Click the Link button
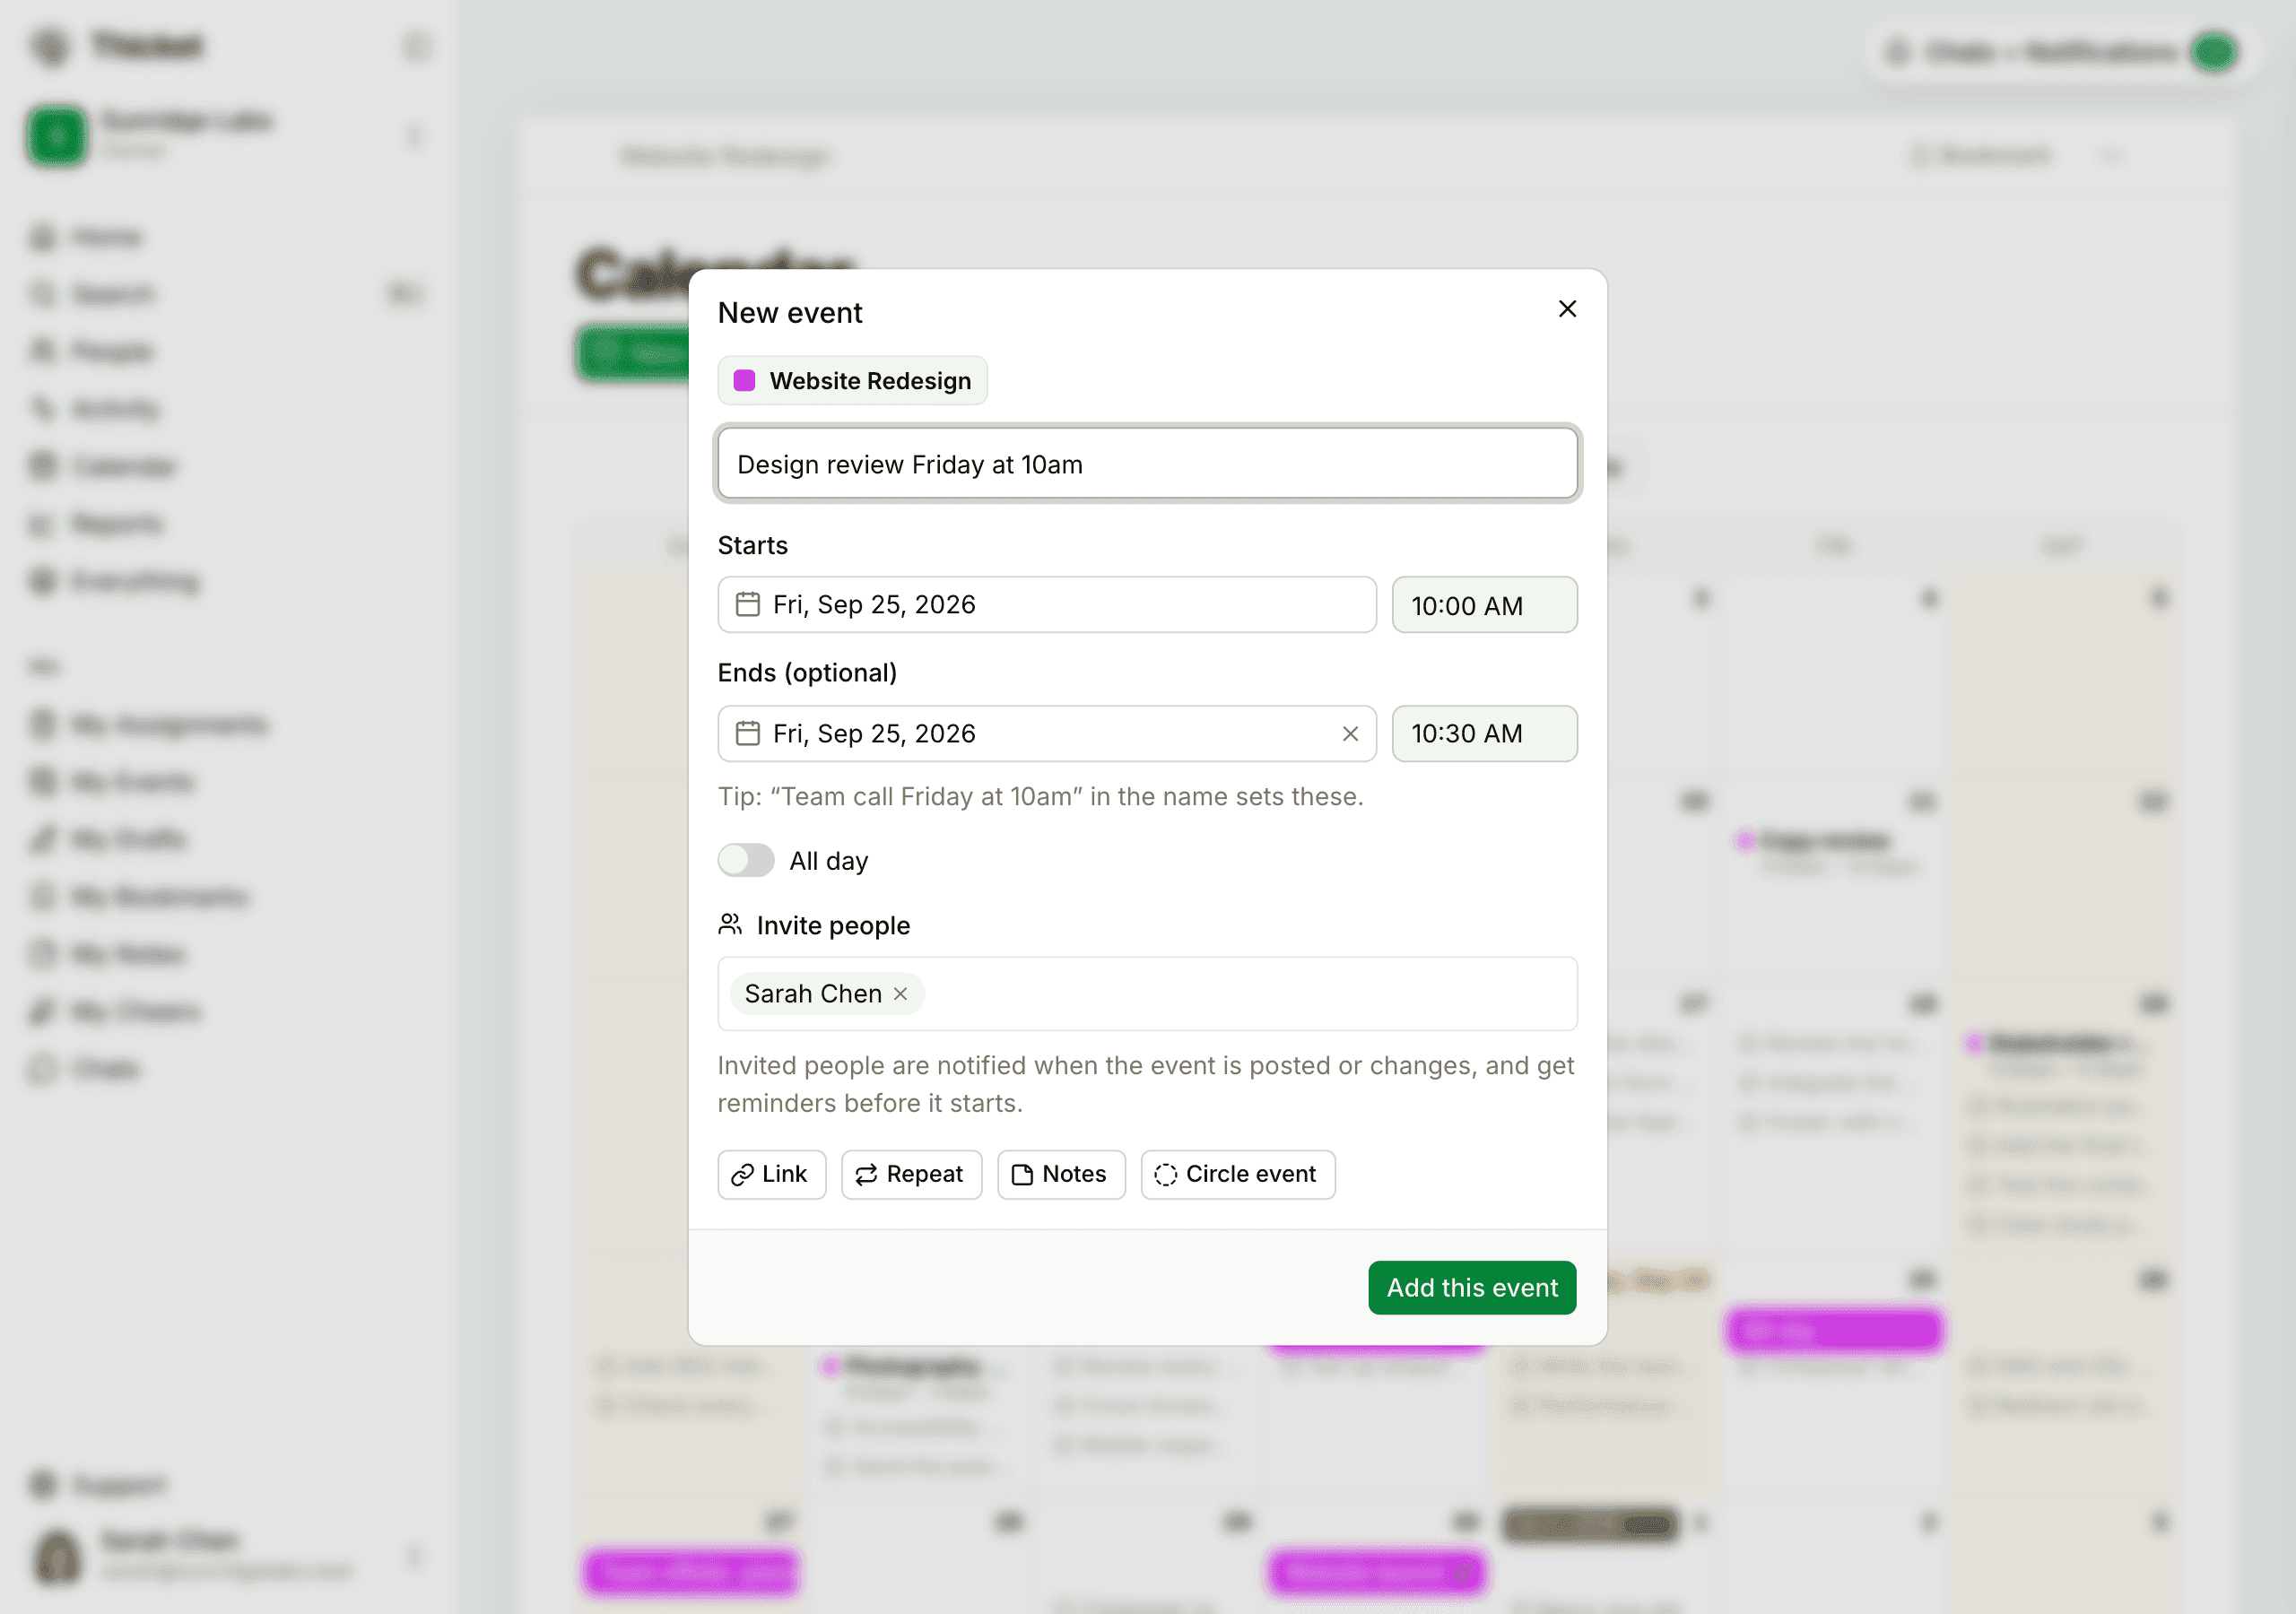 tap(771, 1174)
